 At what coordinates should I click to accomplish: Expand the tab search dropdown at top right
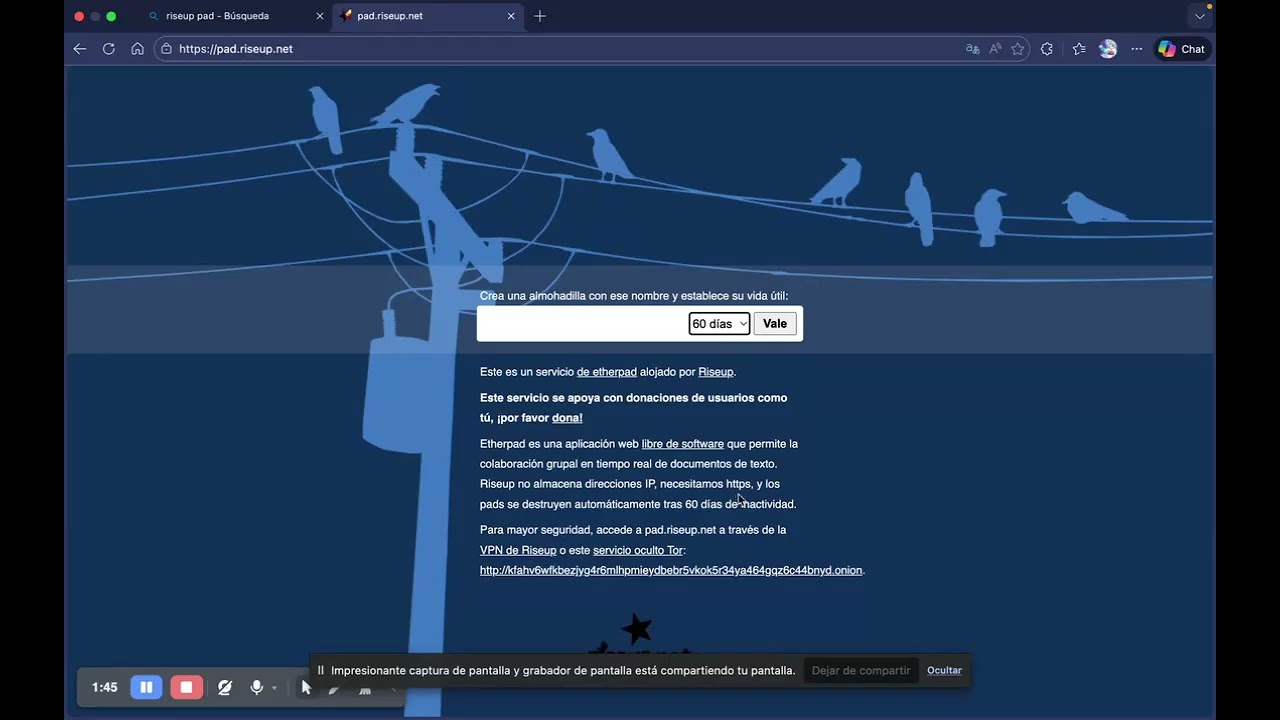tap(1200, 16)
